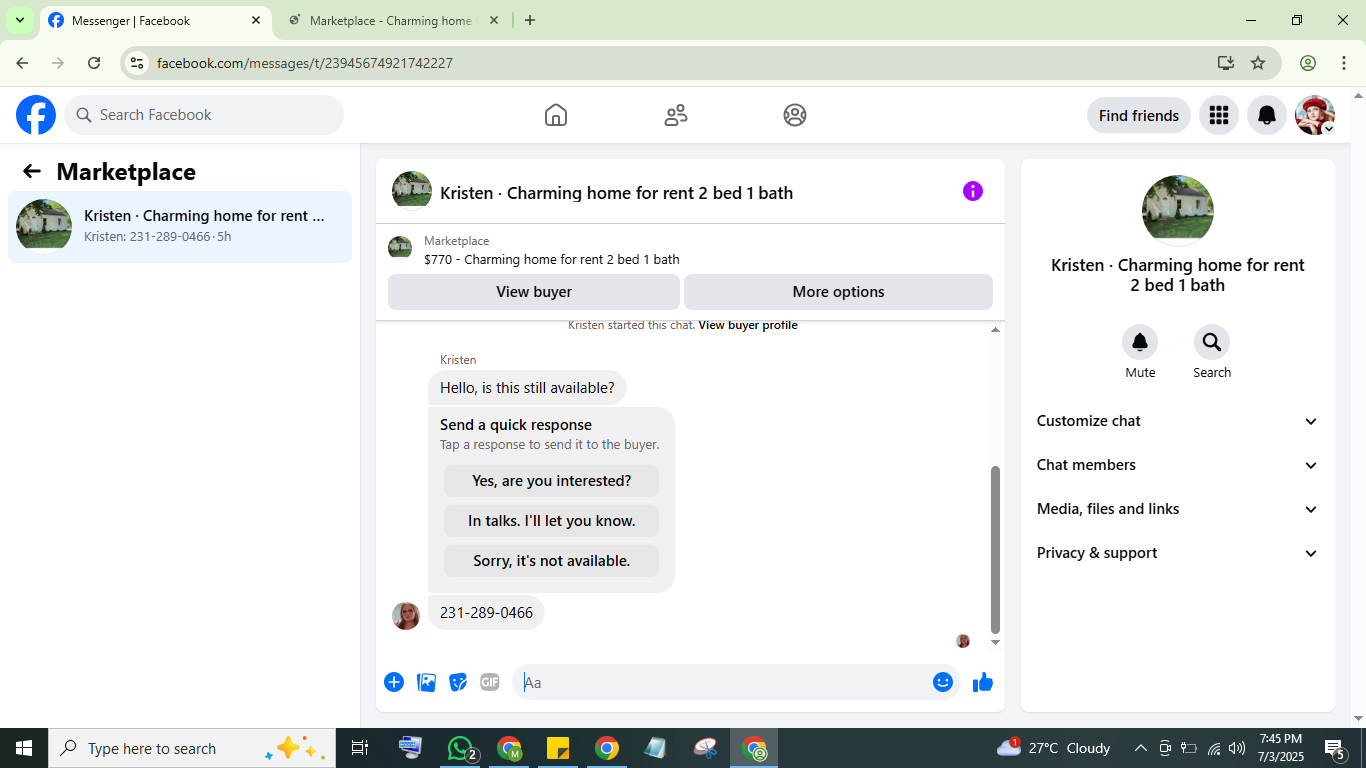Open Windows notification center icon
The height and width of the screenshot is (768, 1366).
coord(1334,748)
